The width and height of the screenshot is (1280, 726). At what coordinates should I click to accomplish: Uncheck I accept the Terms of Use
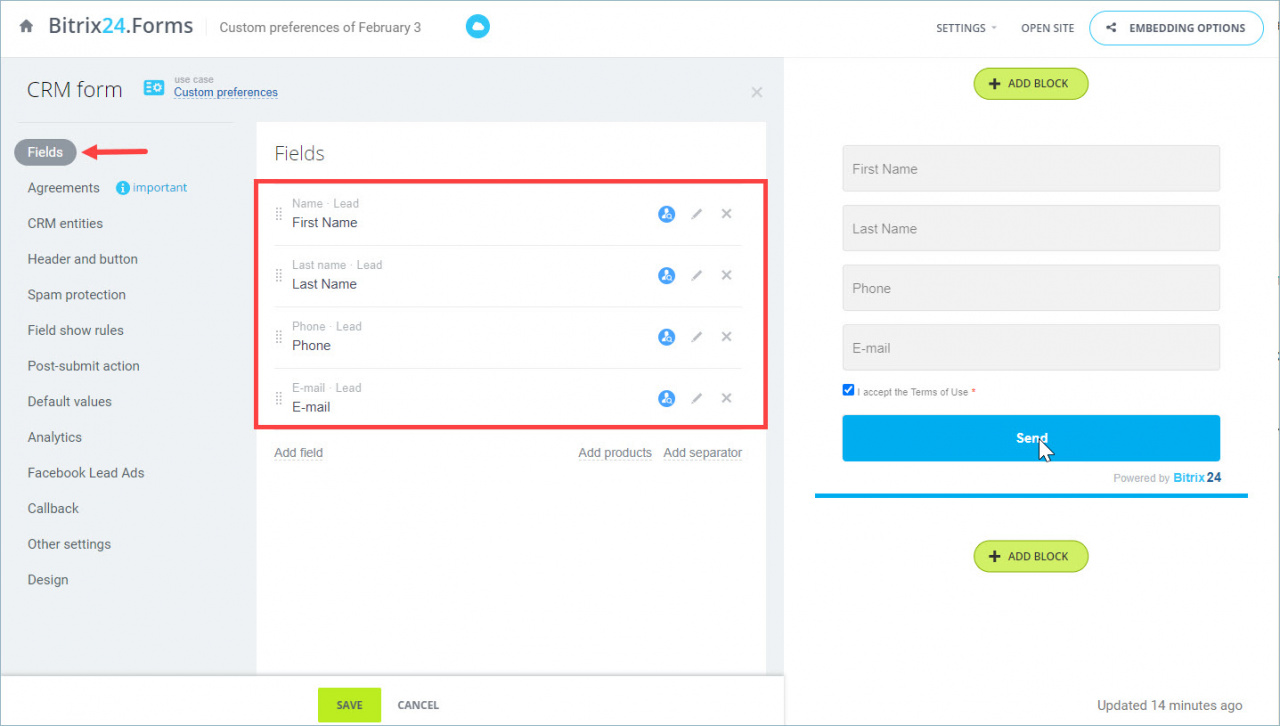848,390
